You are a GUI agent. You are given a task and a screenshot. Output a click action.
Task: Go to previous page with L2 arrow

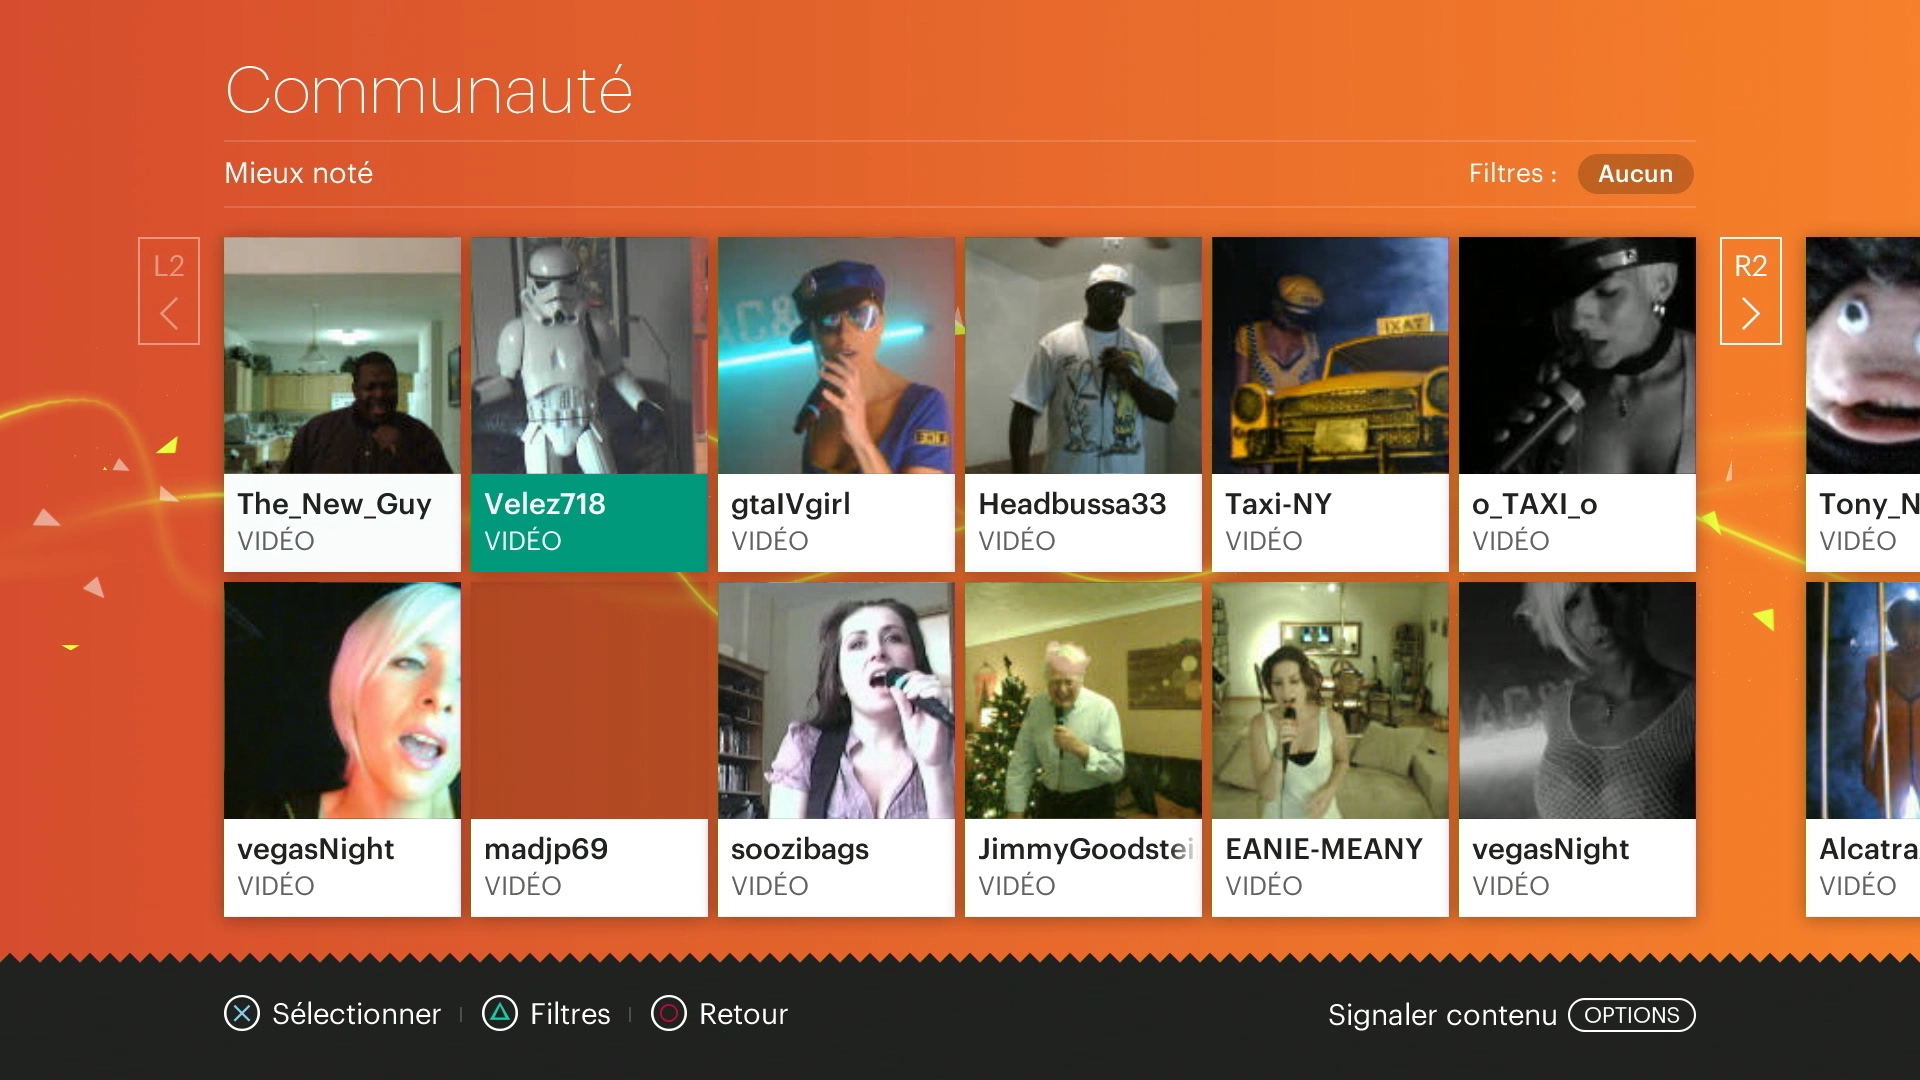pyautogui.click(x=169, y=291)
